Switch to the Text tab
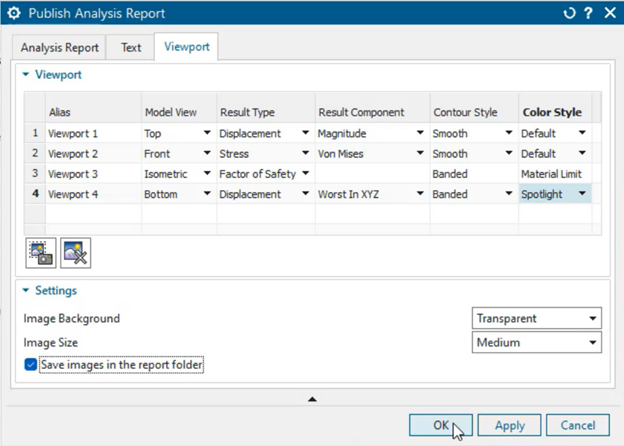The image size is (624, 446). point(131,48)
